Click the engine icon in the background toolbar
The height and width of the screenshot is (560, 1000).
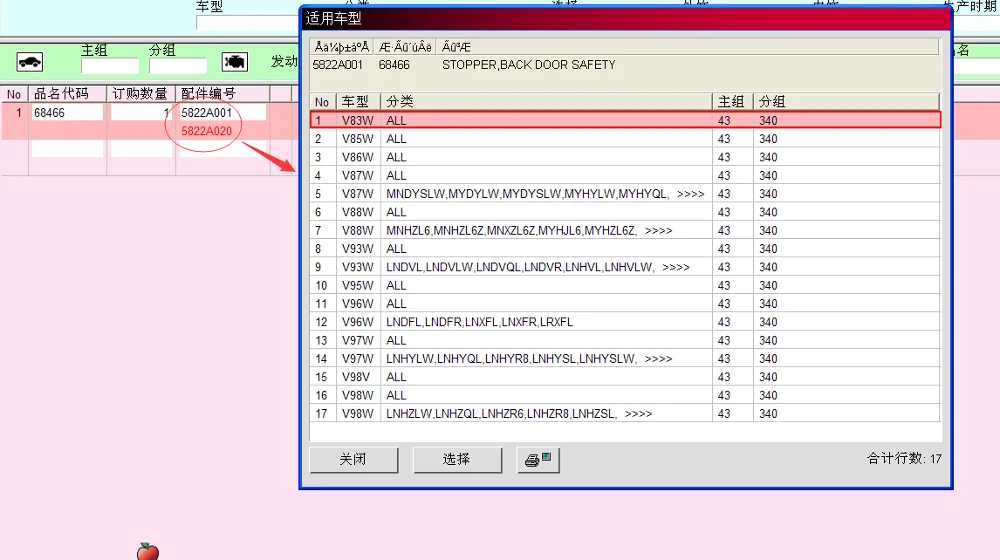[235, 62]
